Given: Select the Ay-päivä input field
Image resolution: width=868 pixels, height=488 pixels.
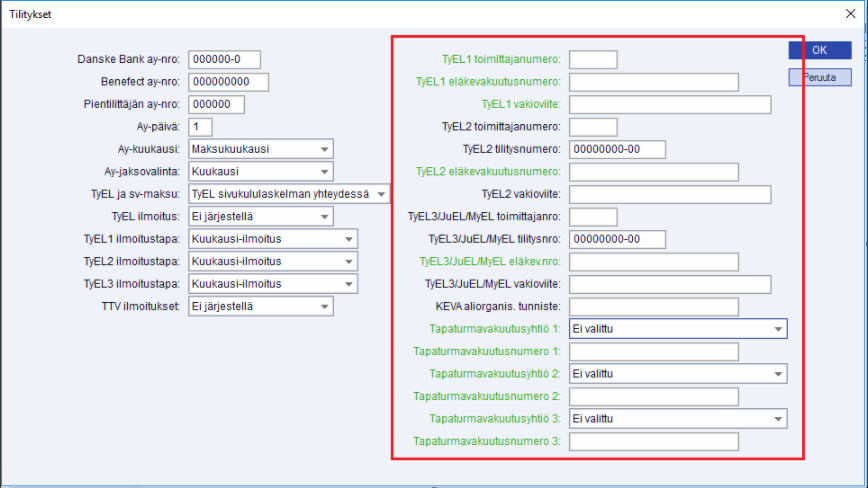Looking at the screenshot, I should (x=200, y=127).
